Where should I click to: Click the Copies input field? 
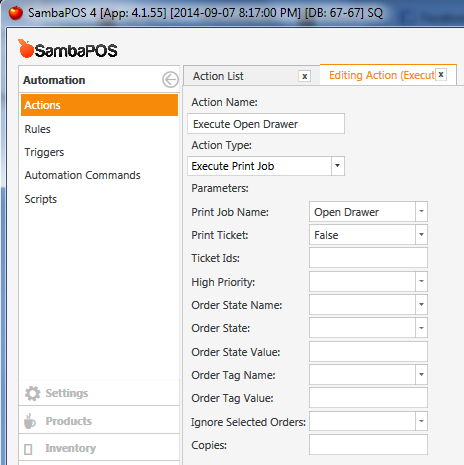coord(368,445)
